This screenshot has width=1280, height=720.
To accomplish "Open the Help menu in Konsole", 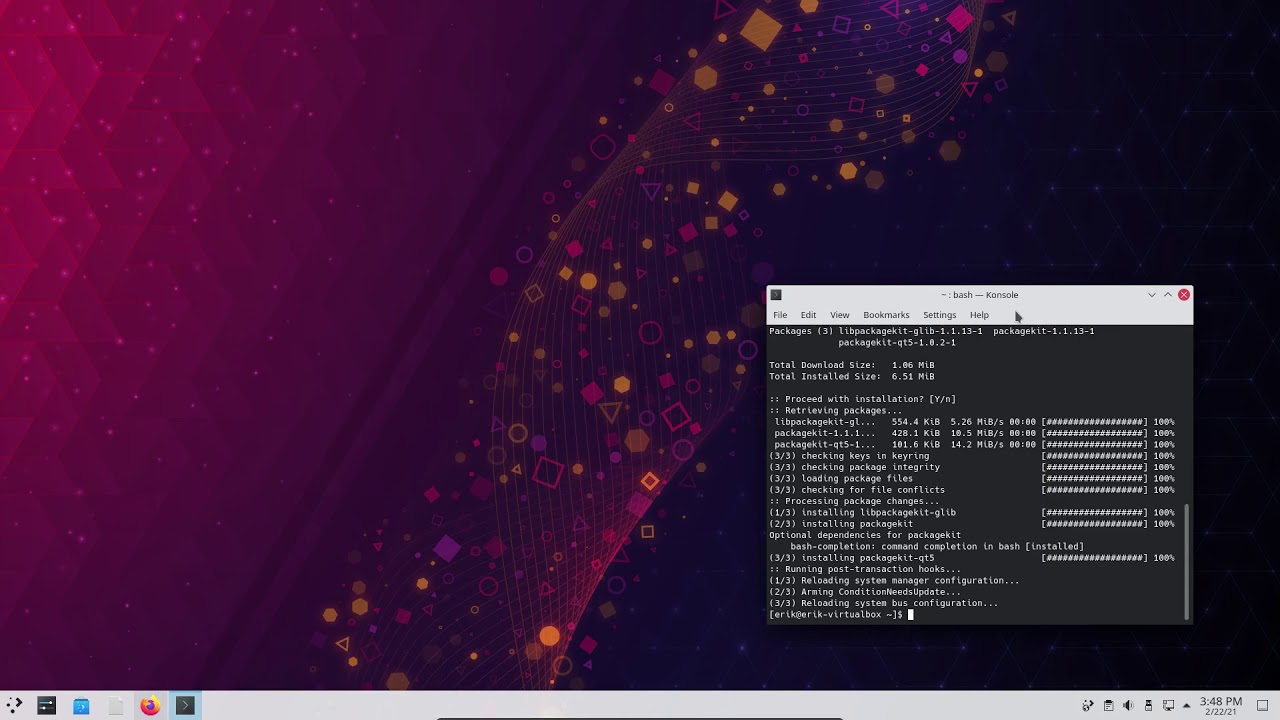I will tap(979, 315).
